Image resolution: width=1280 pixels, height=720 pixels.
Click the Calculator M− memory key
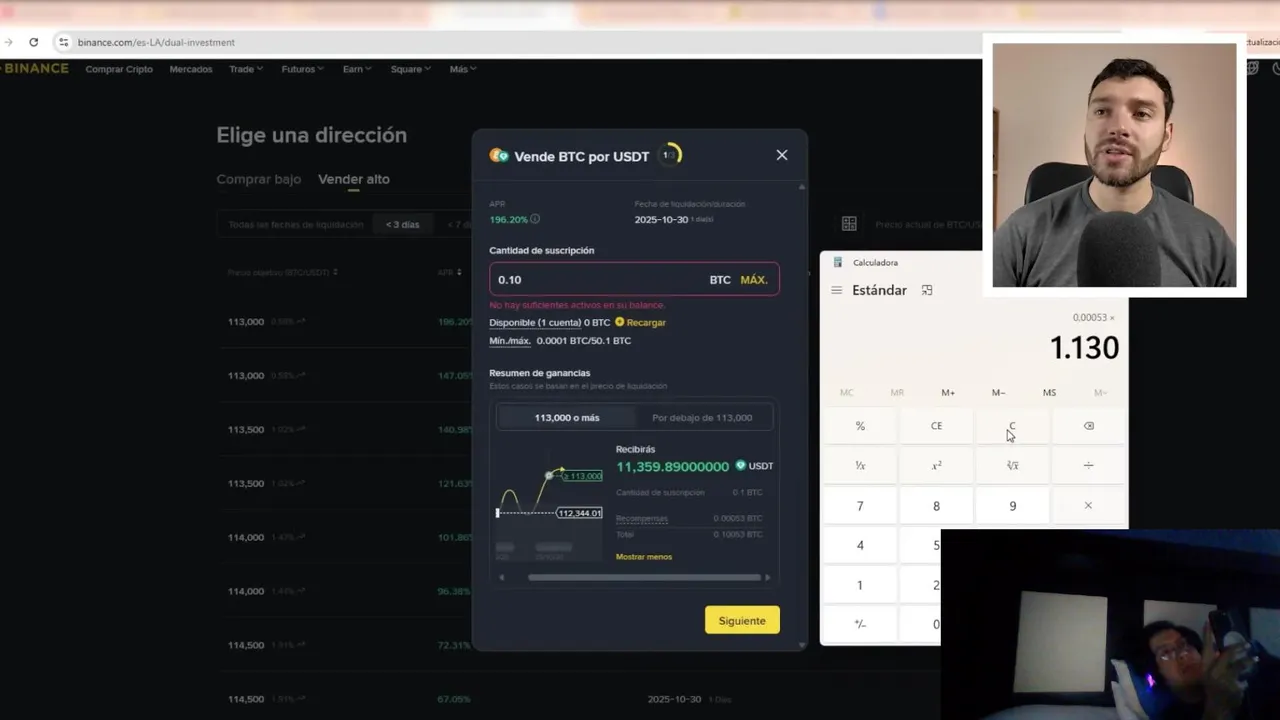coord(998,393)
